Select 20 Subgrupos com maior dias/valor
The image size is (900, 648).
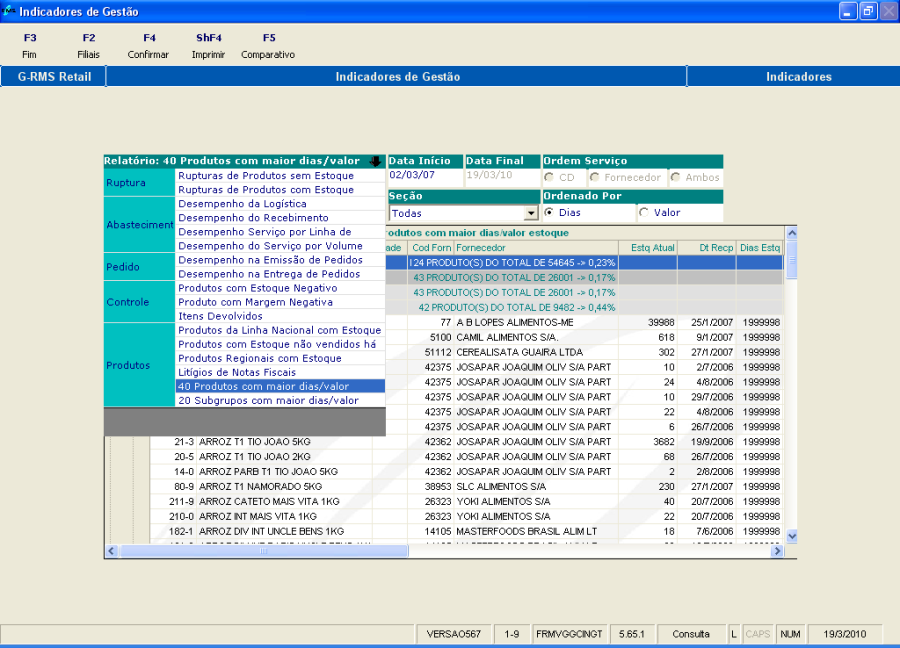click(x=268, y=400)
